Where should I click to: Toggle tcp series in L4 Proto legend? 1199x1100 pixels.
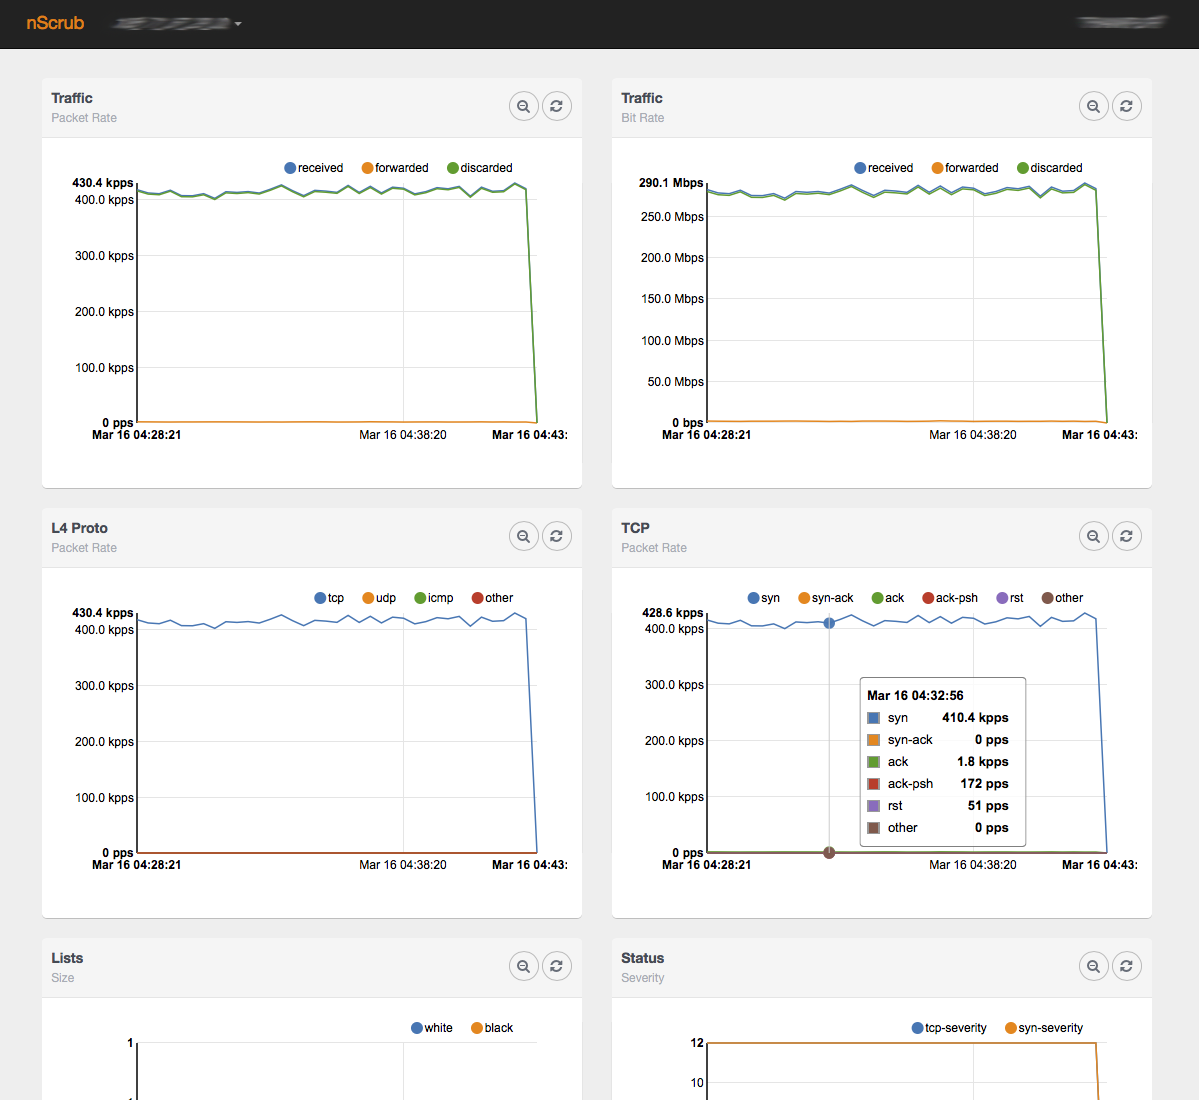click(x=329, y=598)
